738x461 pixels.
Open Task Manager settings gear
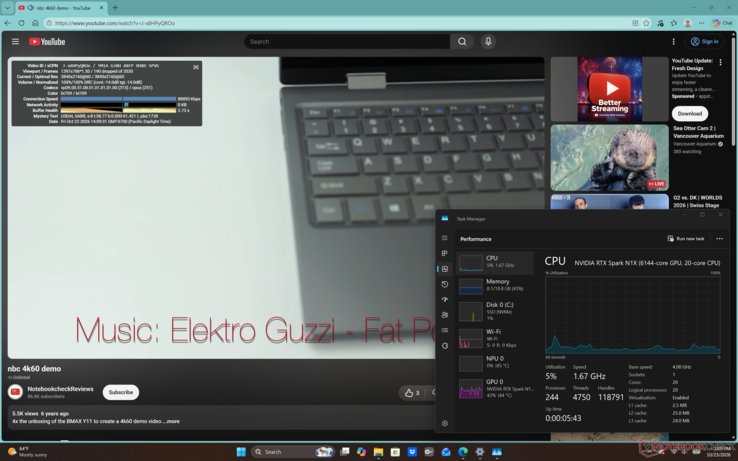coord(445,423)
